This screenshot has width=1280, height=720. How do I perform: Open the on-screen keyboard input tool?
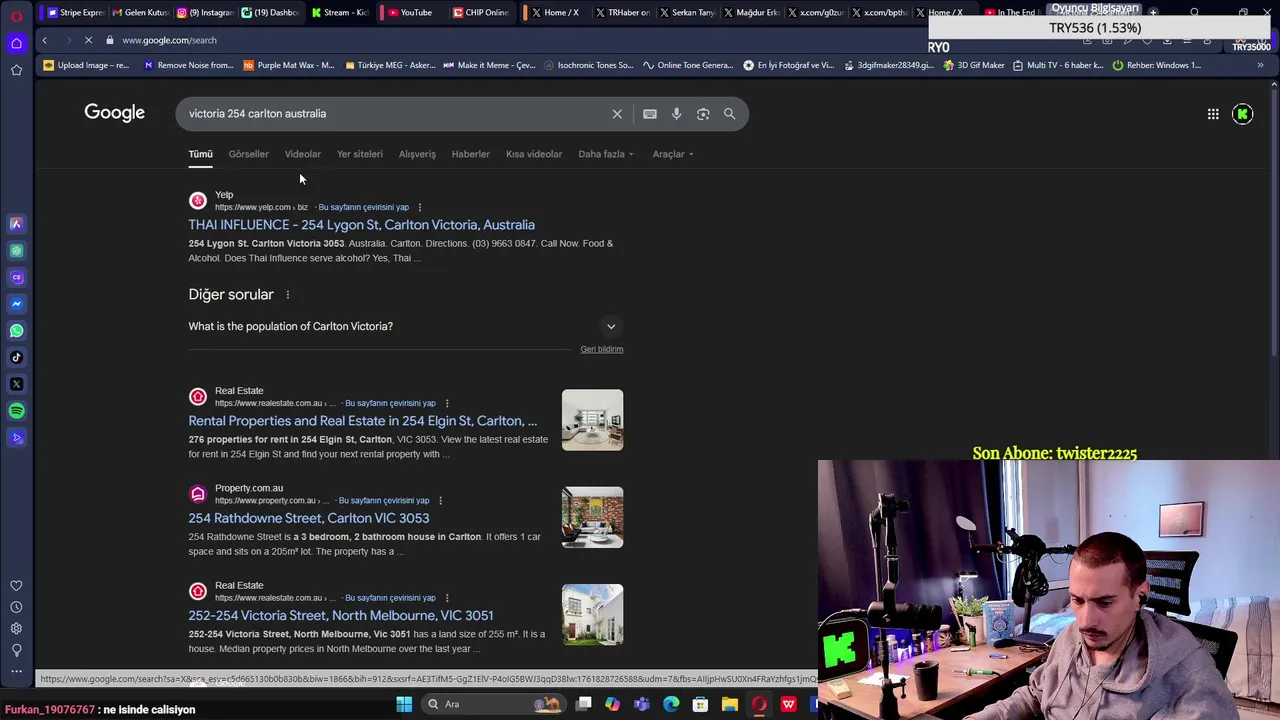tap(650, 114)
